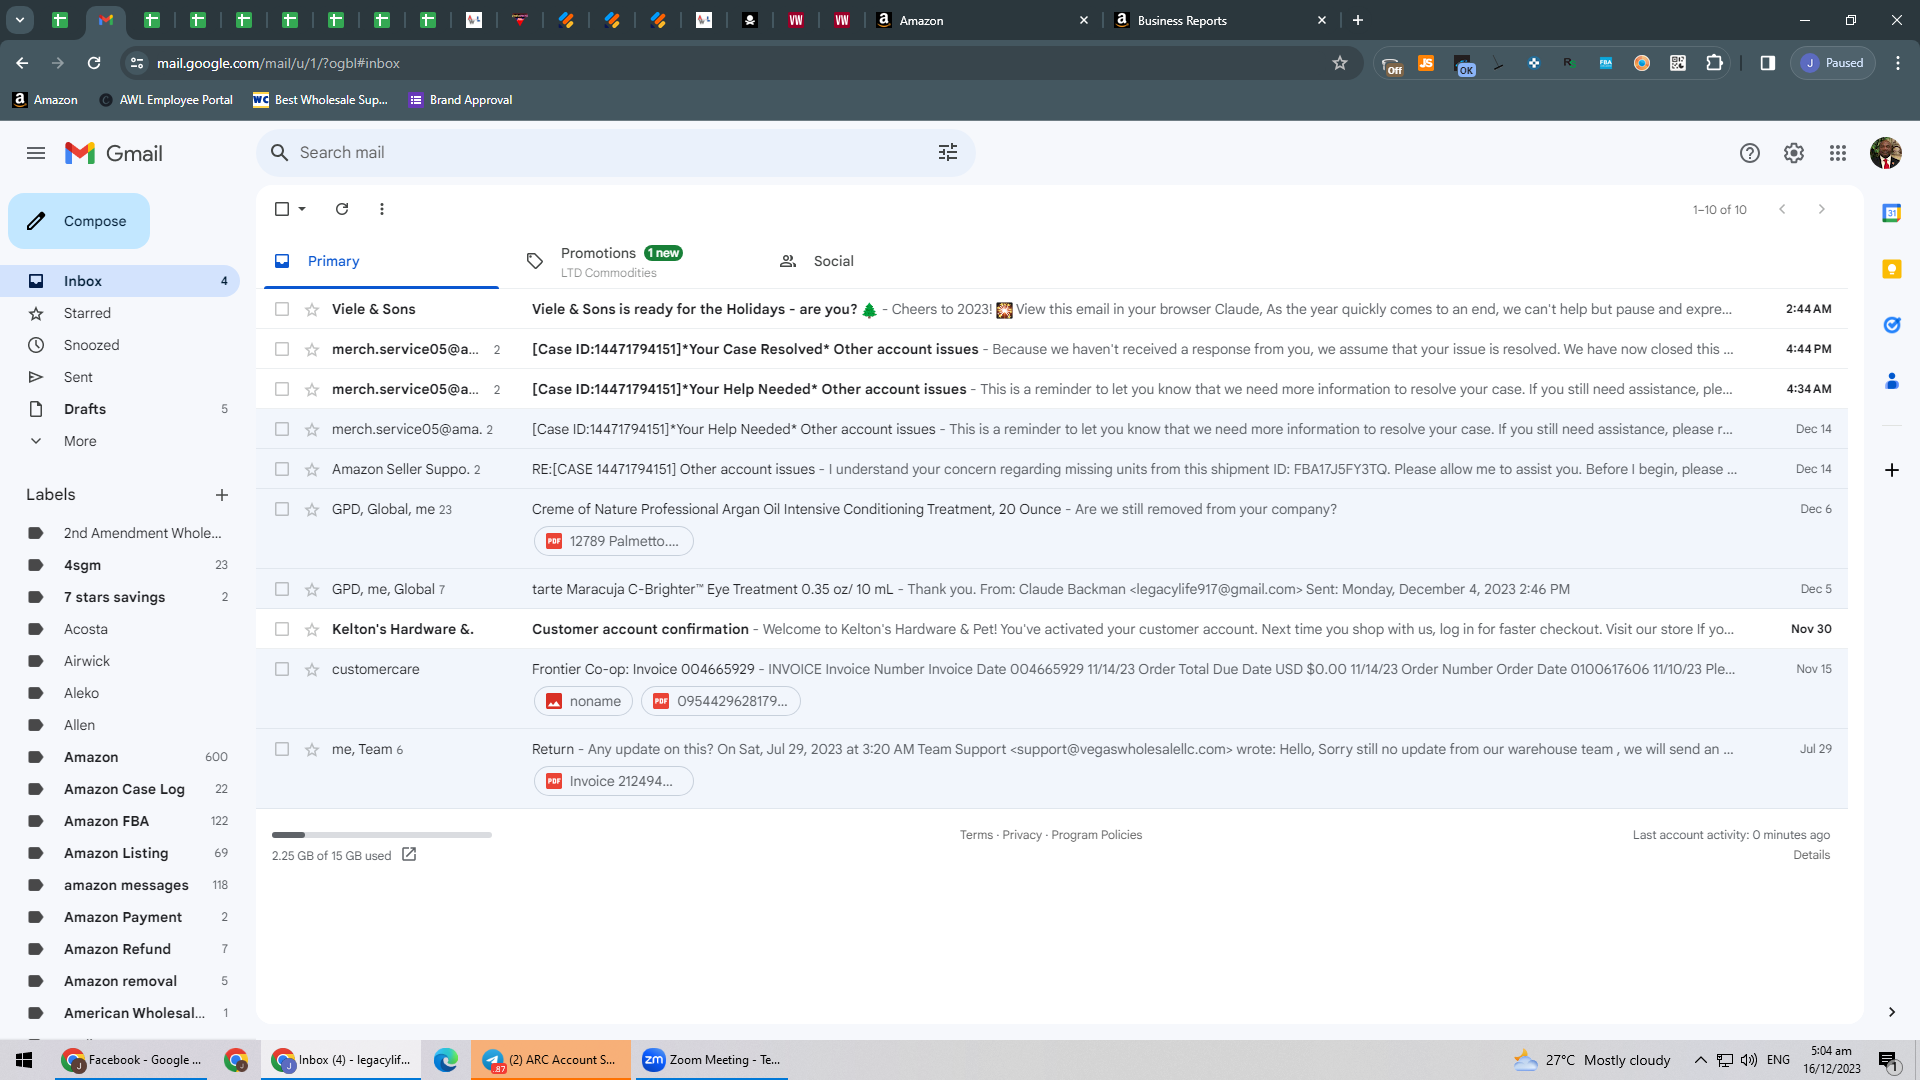Click the Compose button
The image size is (1920, 1080).
point(79,221)
